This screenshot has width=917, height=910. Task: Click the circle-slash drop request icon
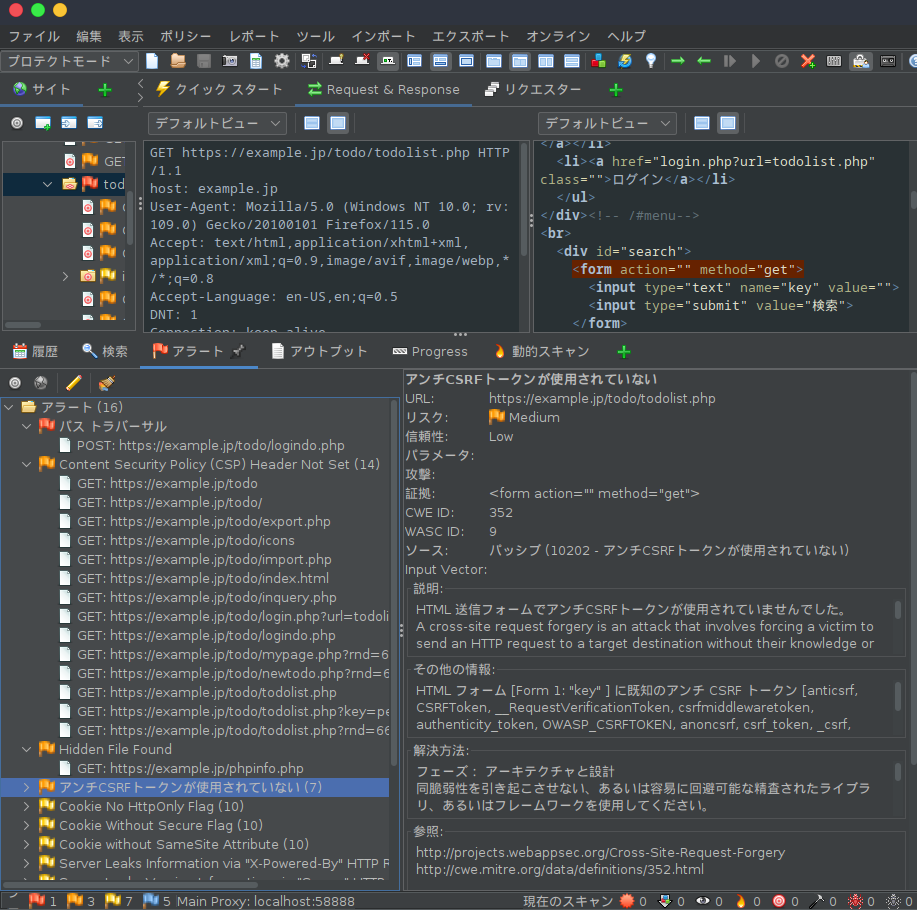[x=781, y=61]
